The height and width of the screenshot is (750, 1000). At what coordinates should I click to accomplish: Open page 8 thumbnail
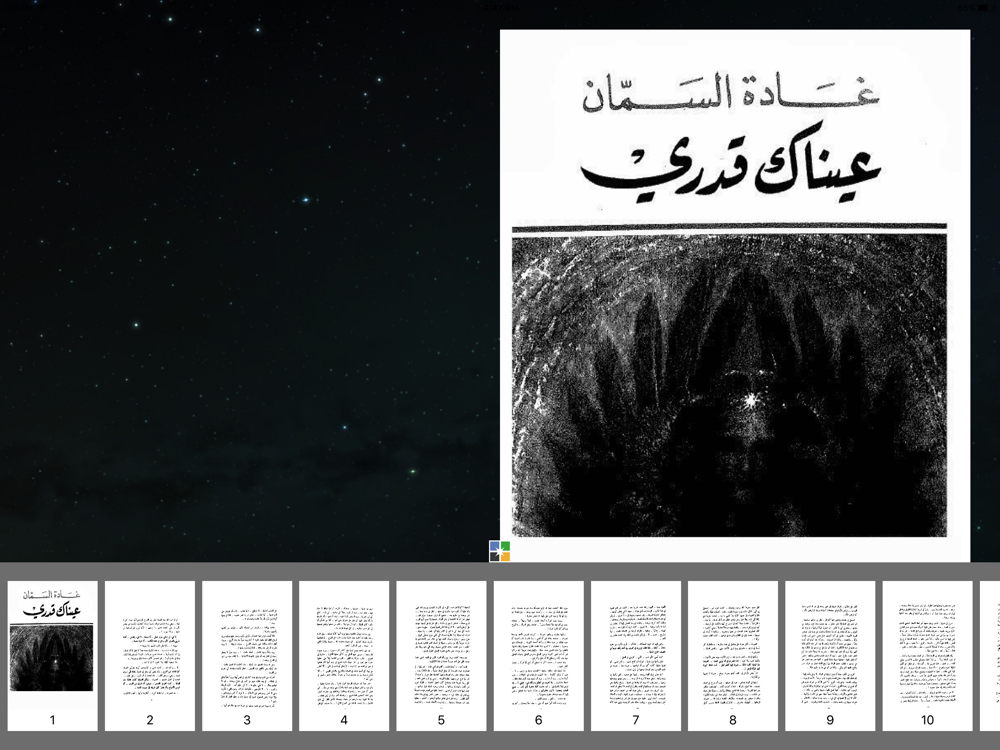click(733, 655)
